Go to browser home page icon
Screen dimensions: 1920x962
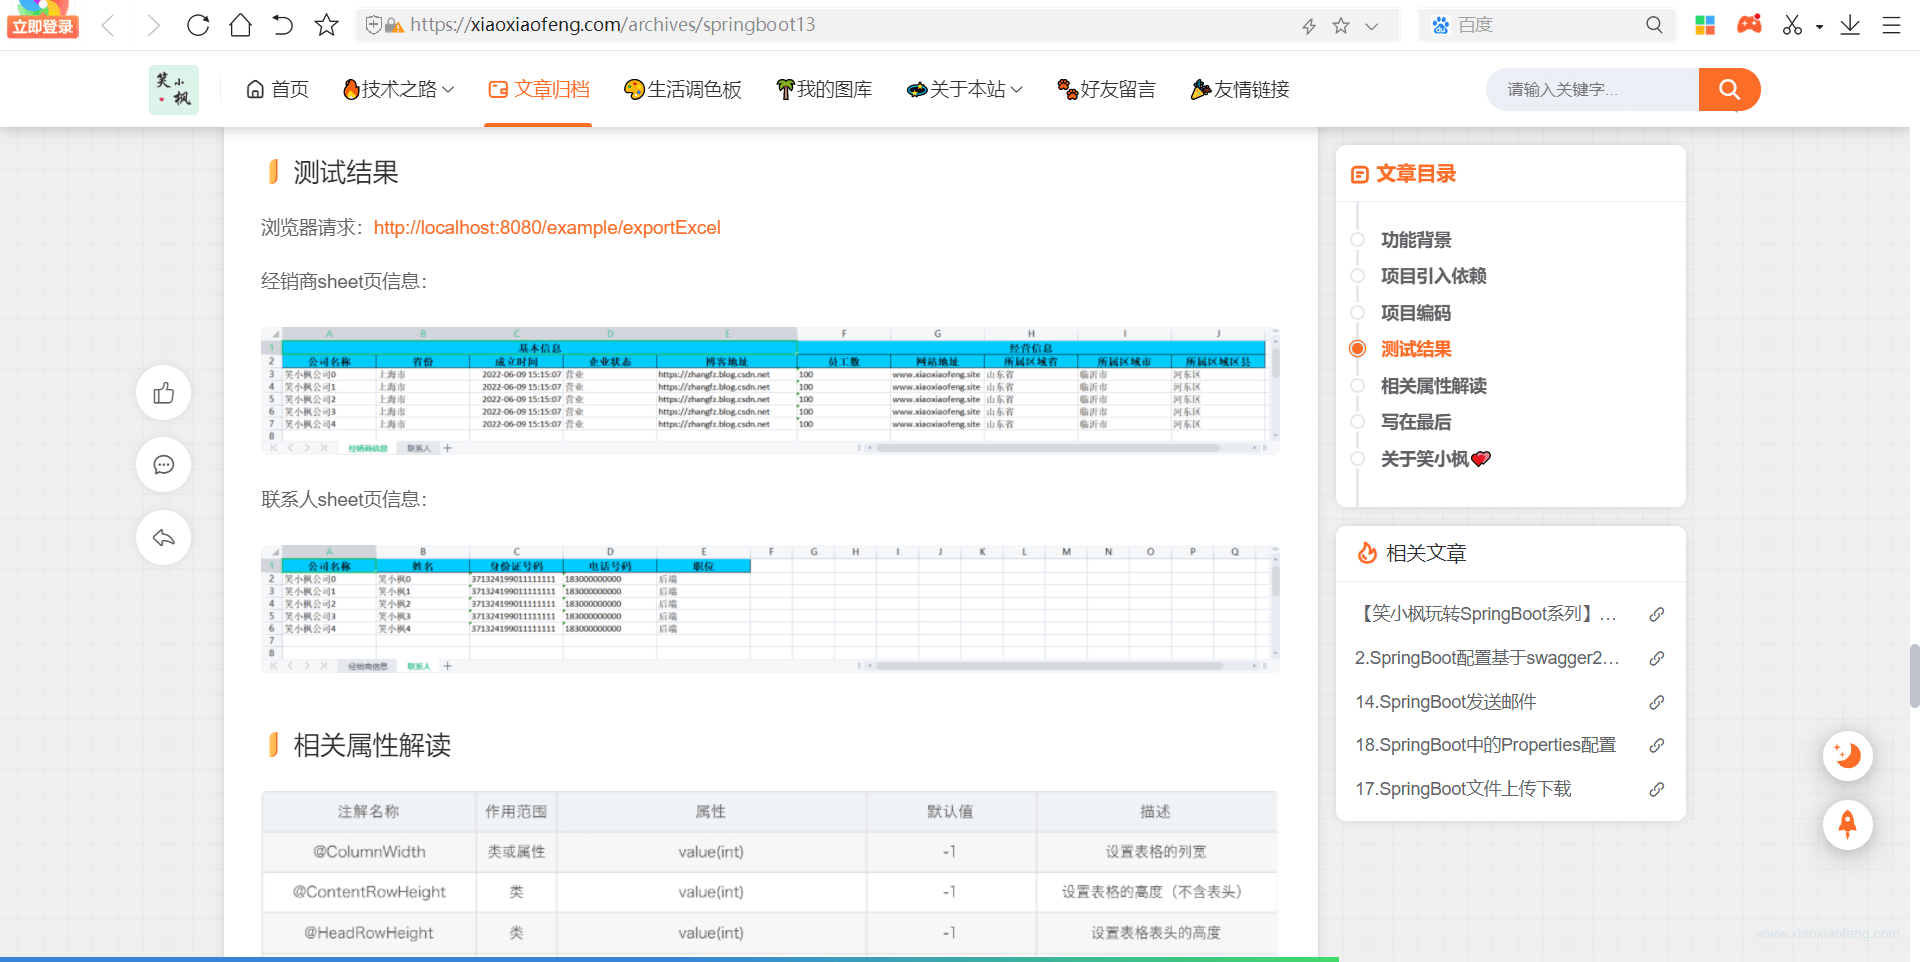[x=240, y=25]
